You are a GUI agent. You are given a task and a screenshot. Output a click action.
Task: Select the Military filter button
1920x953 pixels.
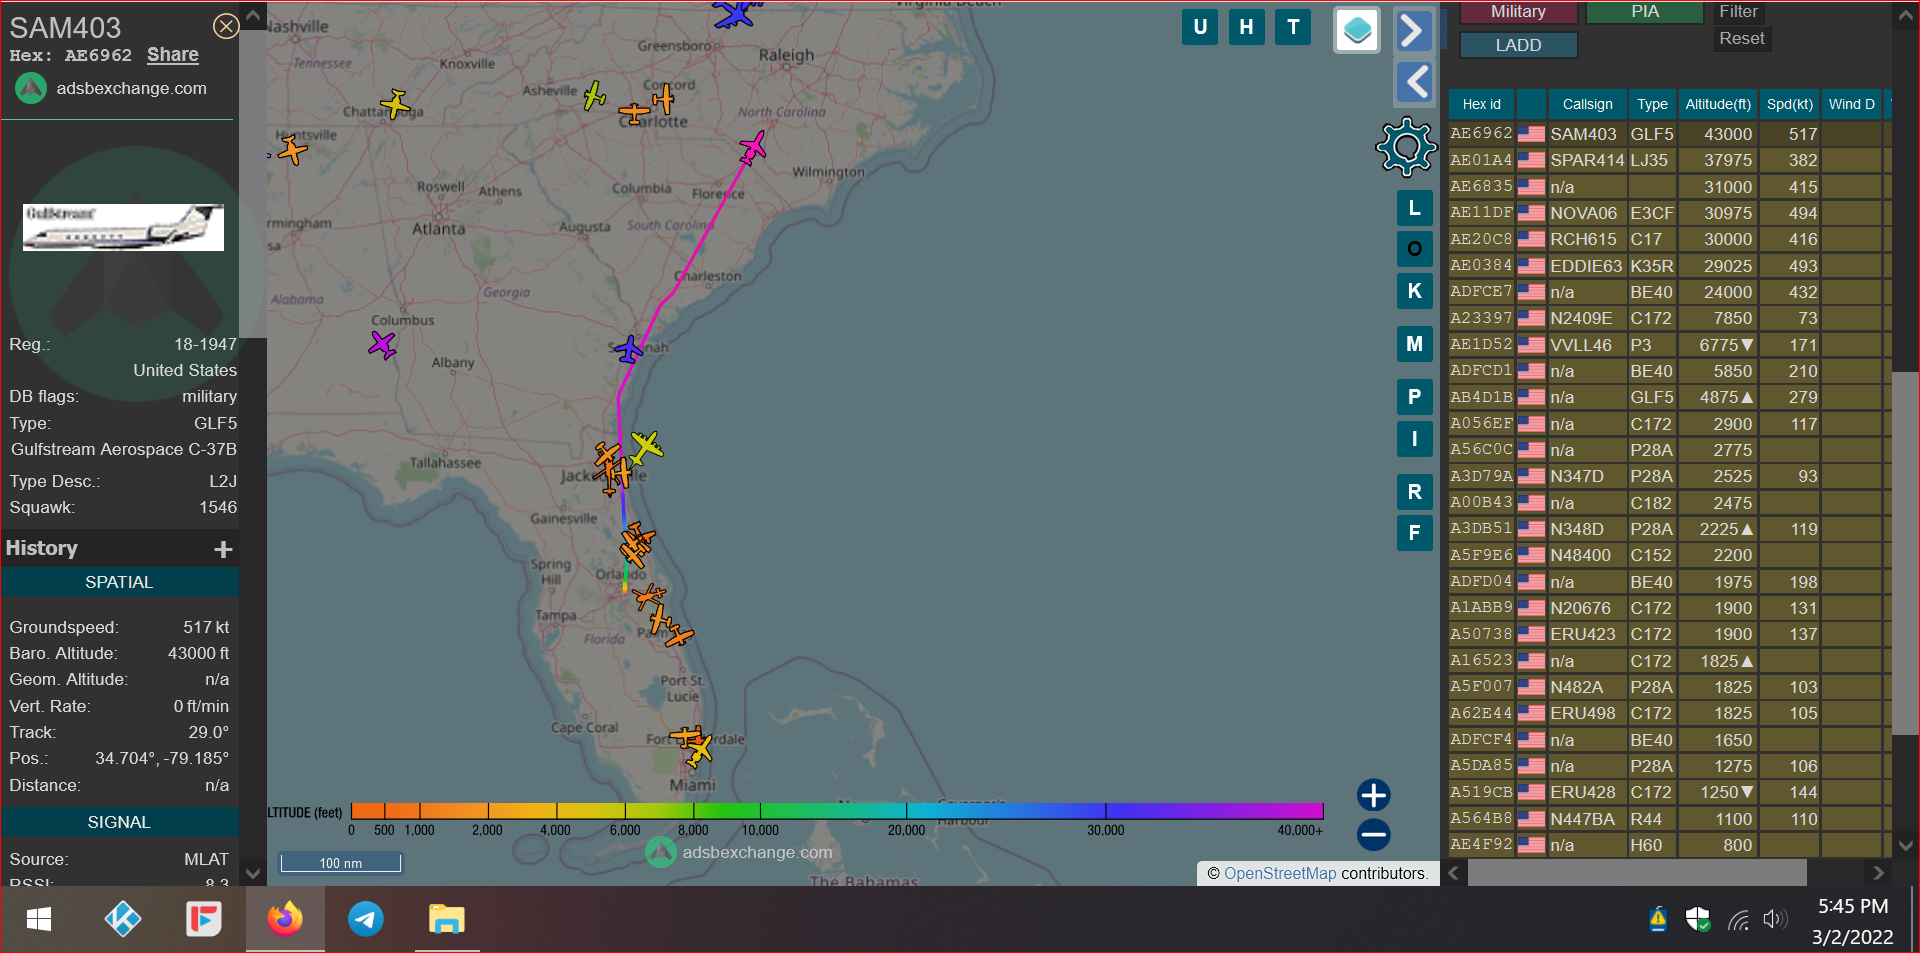click(1518, 12)
